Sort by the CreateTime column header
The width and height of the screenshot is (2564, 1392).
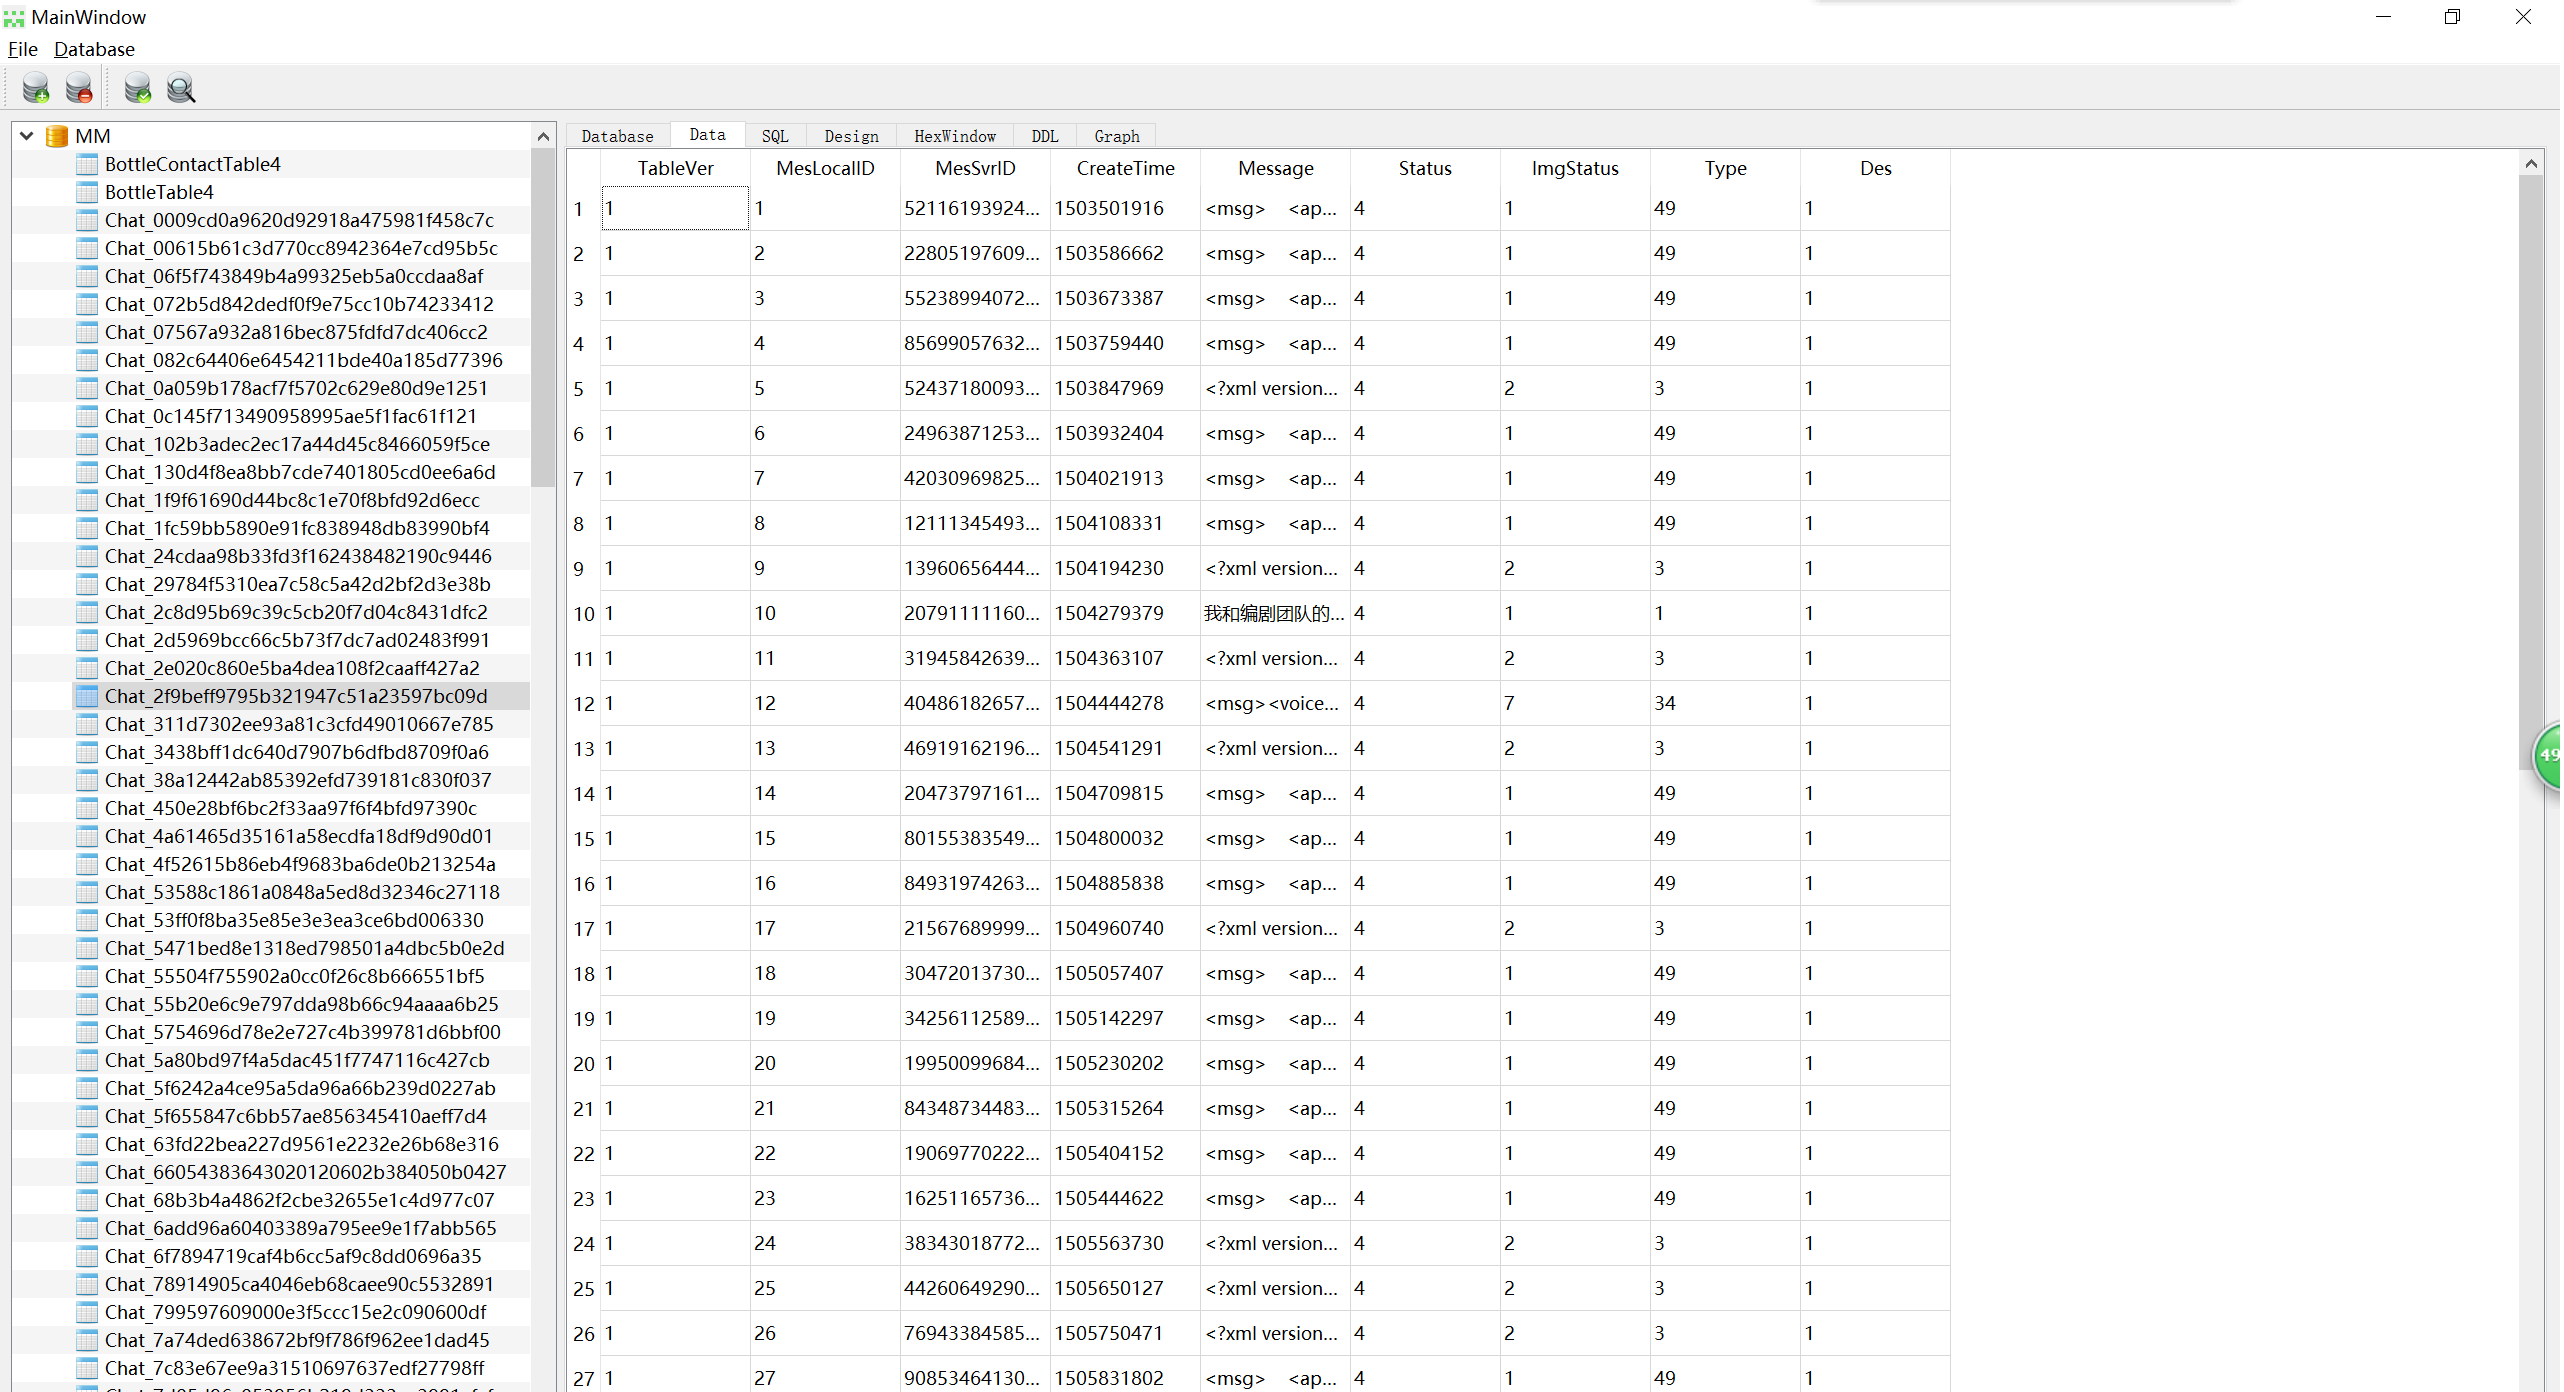[1126, 168]
